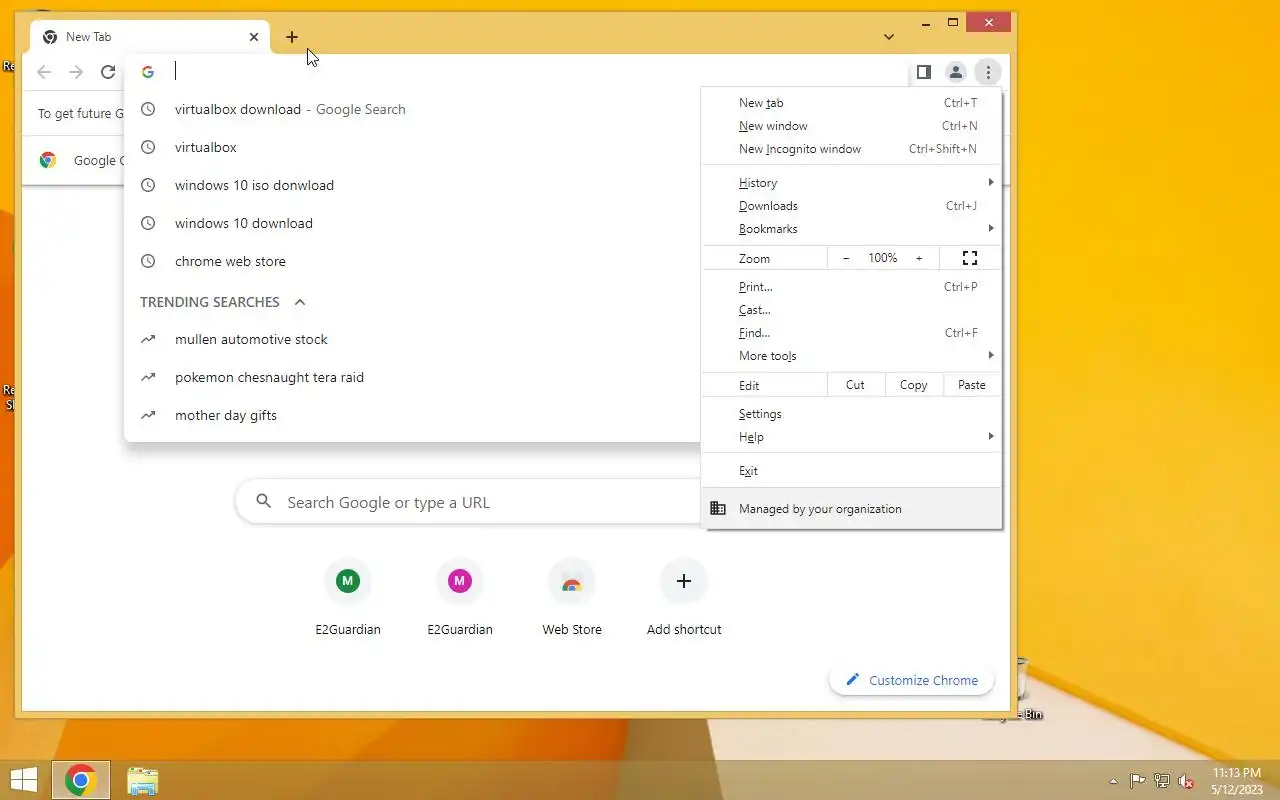Increase zoom with plus button
Screen dimensions: 1280x800
coord(919,258)
